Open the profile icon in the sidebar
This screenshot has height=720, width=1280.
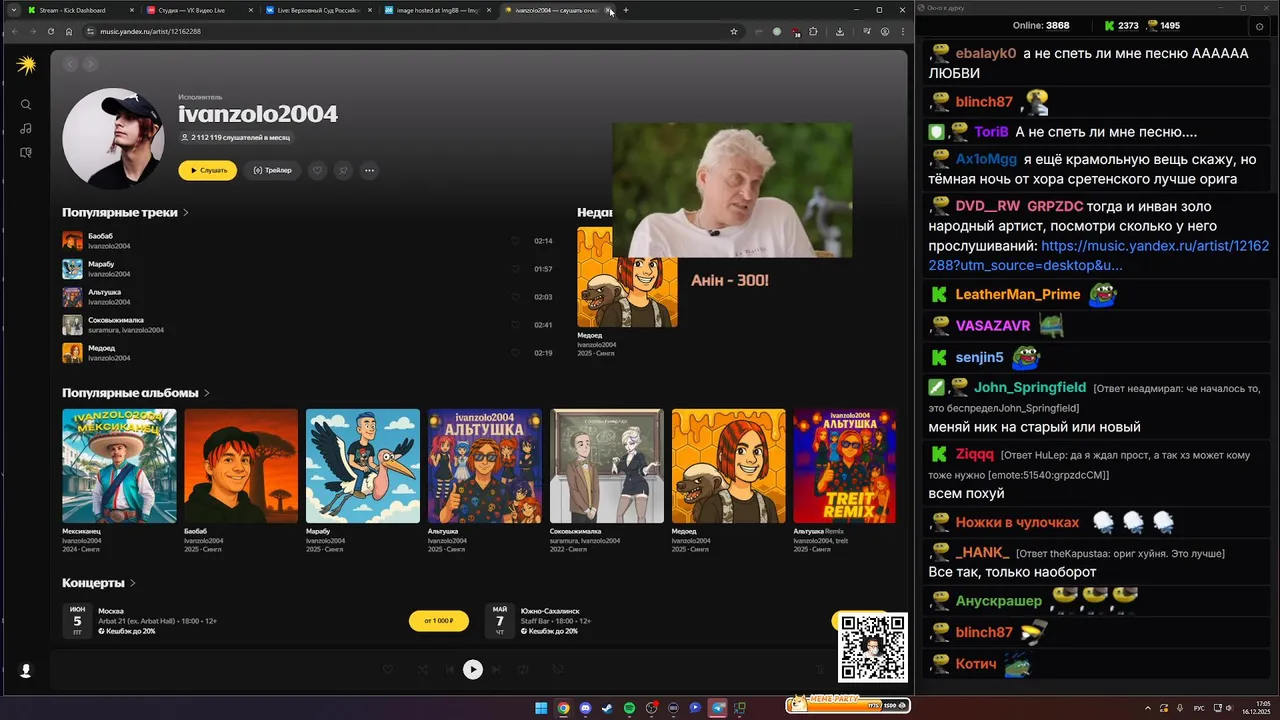point(26,671)
